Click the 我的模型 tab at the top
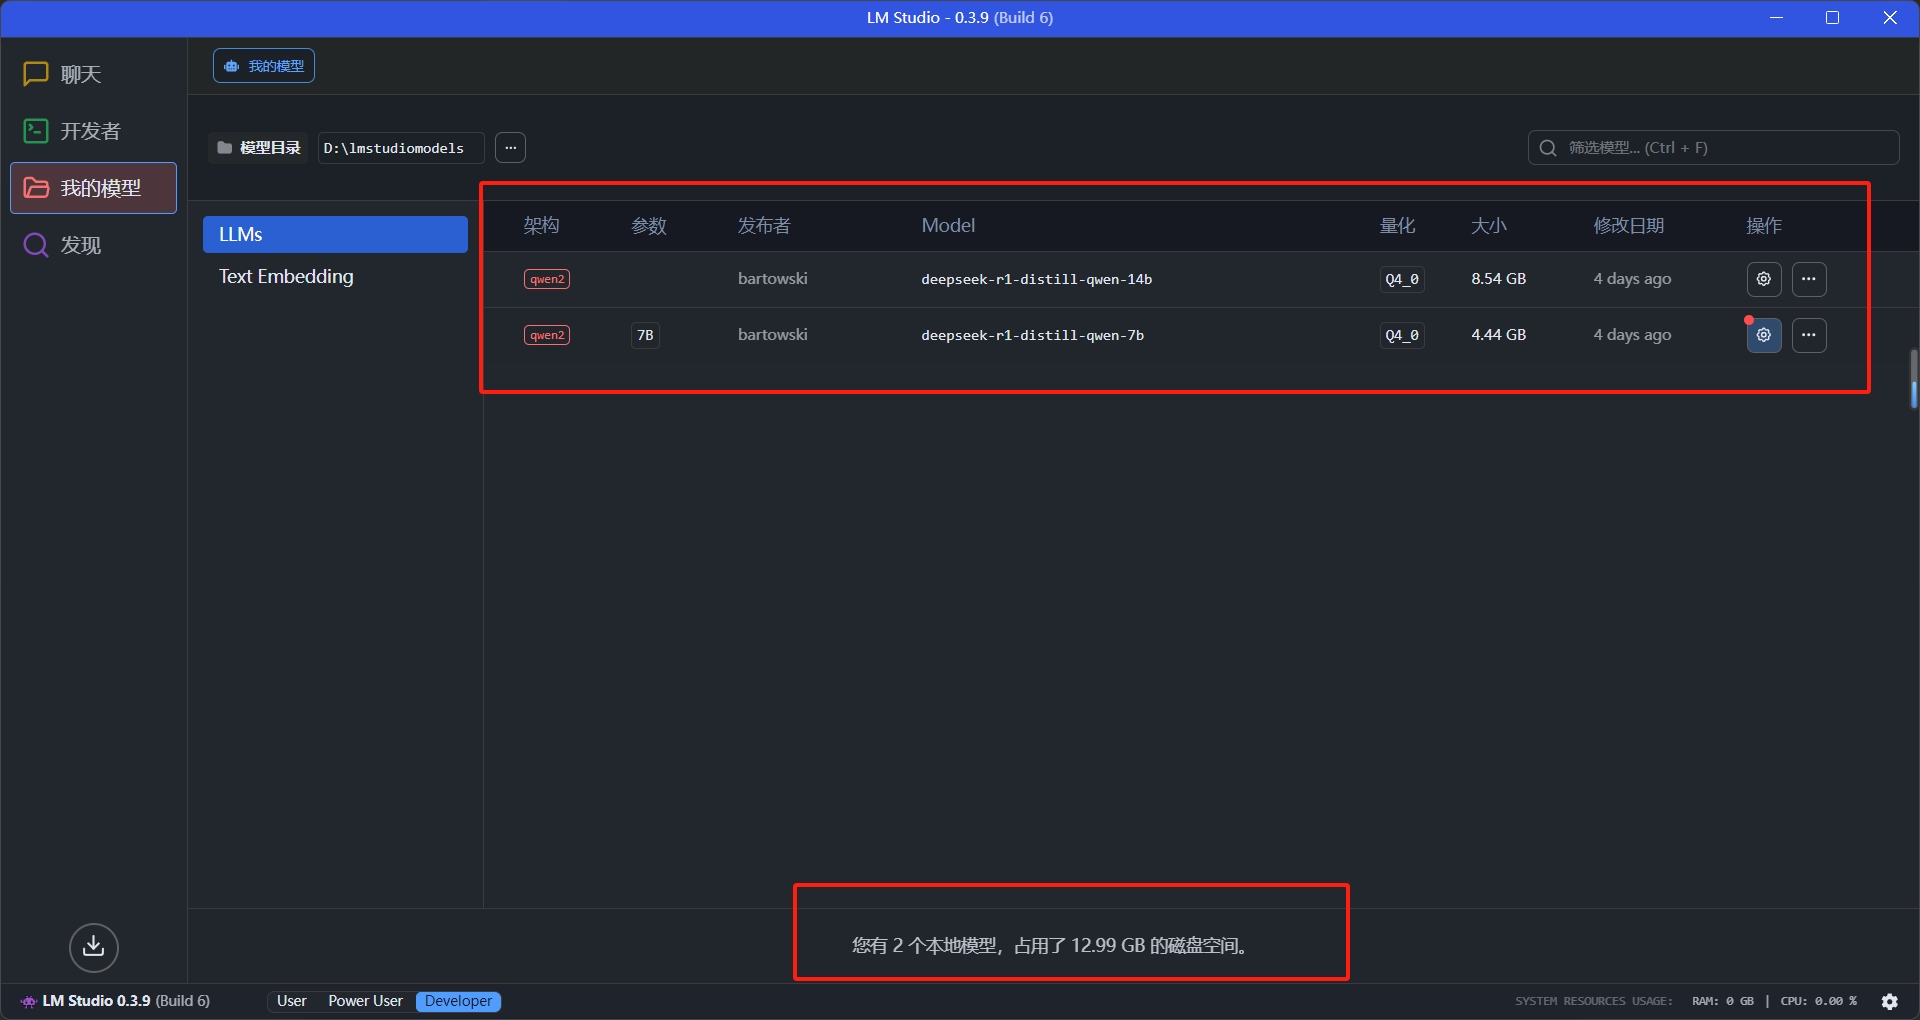 coord(264,66)
